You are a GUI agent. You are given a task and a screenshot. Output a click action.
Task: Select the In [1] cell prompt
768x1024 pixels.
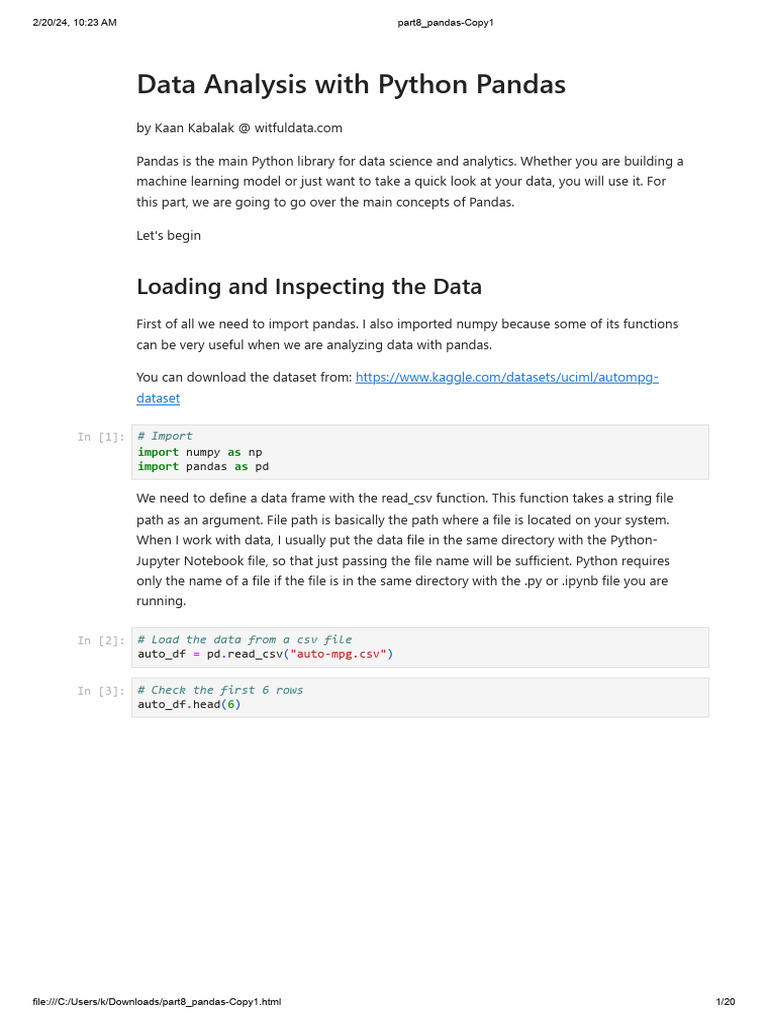click(x=101, y=437)
